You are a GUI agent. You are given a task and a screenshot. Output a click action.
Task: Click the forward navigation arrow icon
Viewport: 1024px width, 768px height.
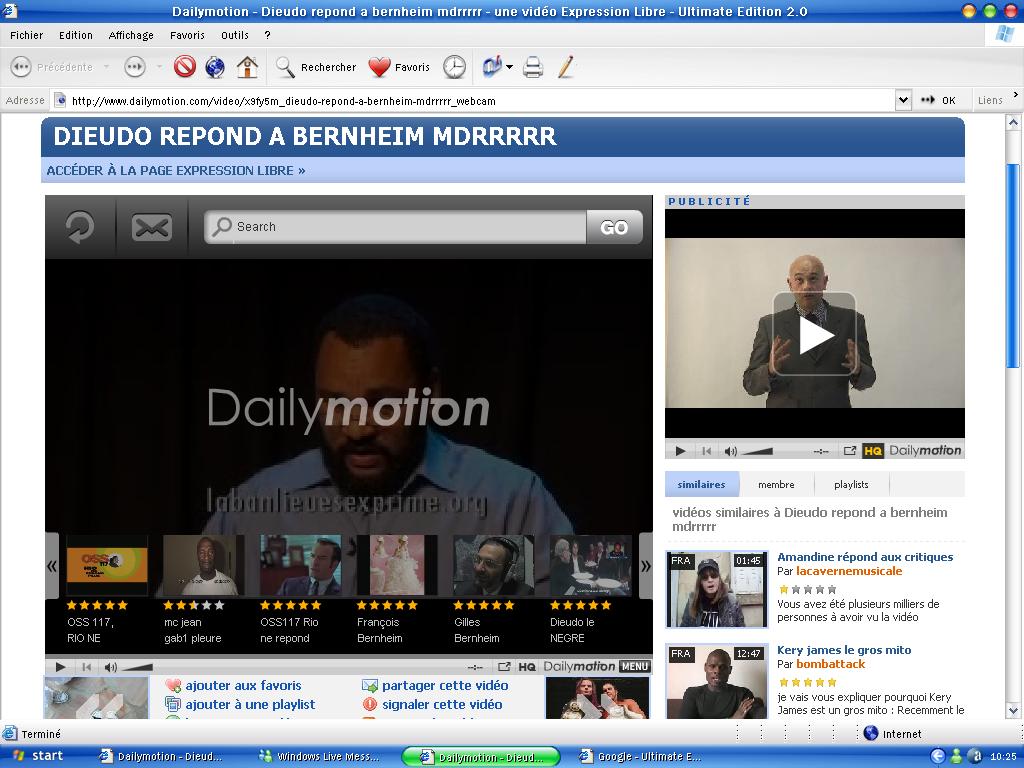pyautogui.click(x=135, y=67)
